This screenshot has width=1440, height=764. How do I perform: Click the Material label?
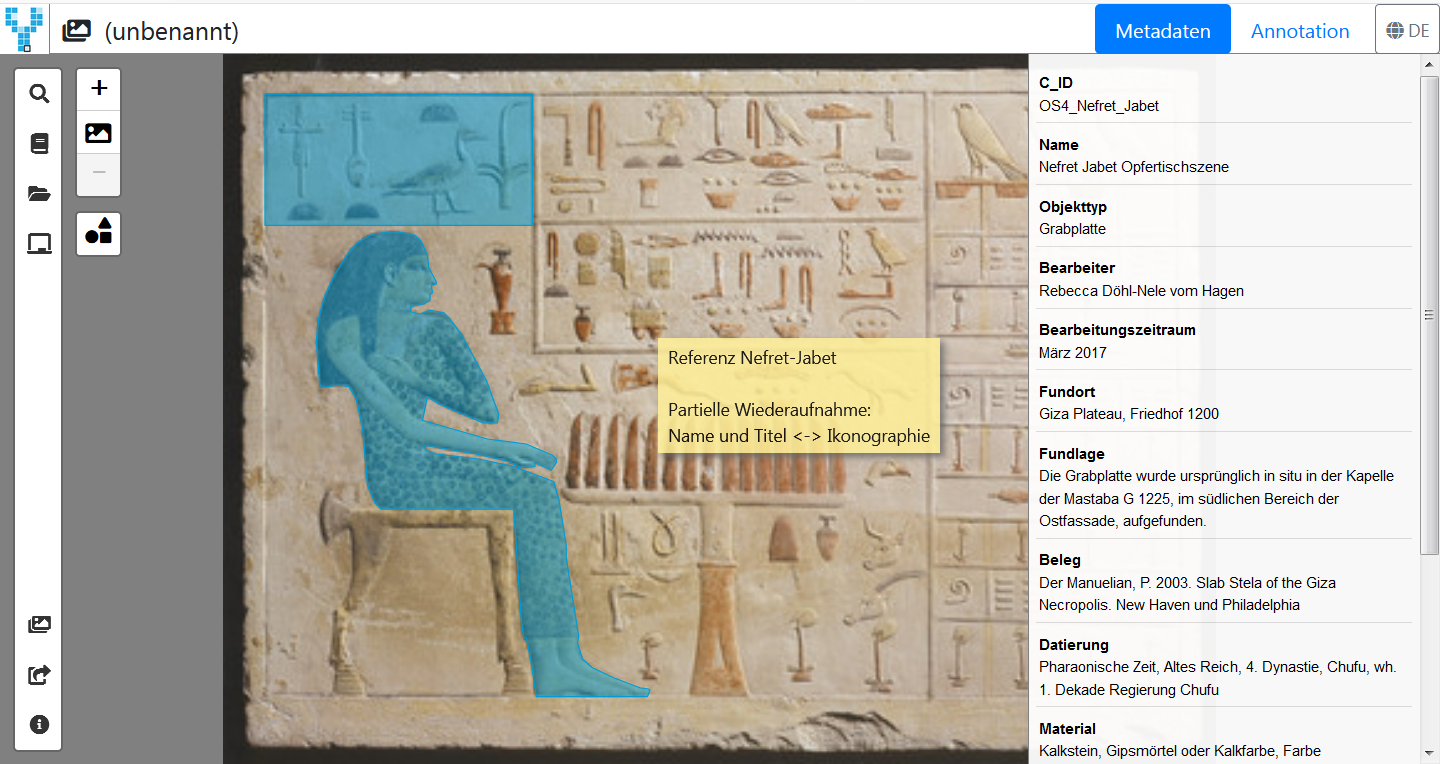click(1068, 729)
